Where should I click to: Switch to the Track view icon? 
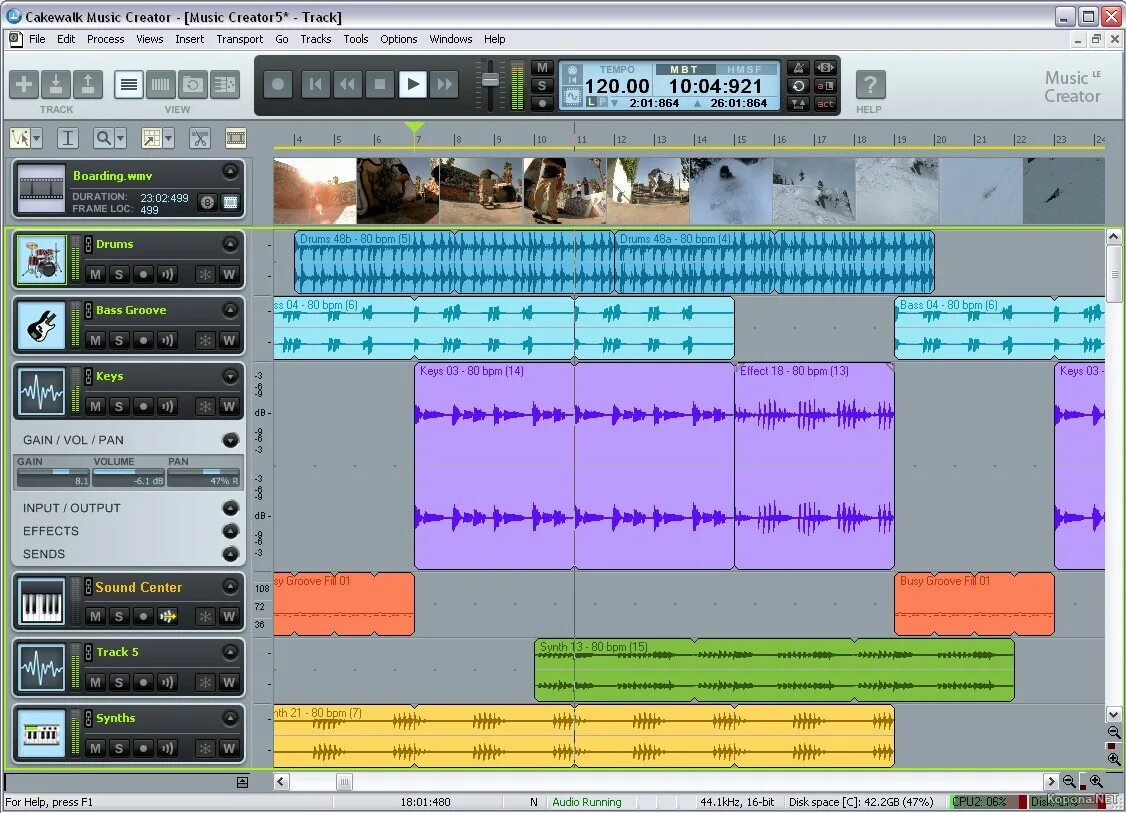pyautogui.click(x=129, y=85)
